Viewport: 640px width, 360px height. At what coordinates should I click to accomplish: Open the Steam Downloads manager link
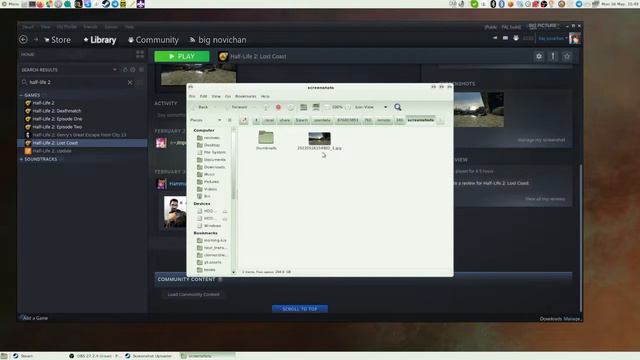pyautogui.click(x=560, y=319)
